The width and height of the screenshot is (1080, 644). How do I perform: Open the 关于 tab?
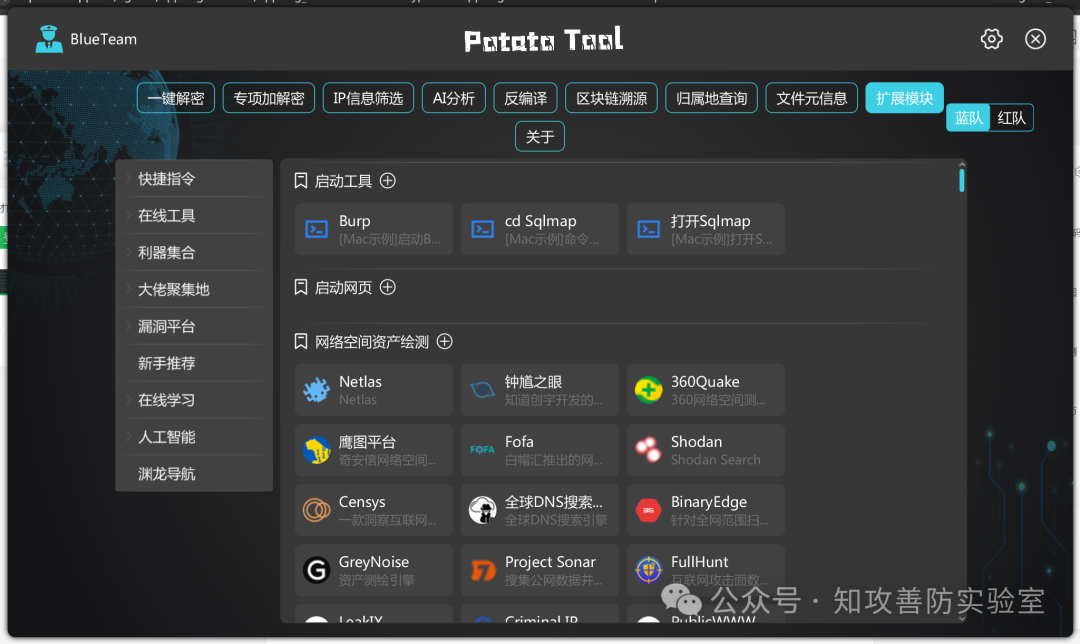click(x=540, y=136)
